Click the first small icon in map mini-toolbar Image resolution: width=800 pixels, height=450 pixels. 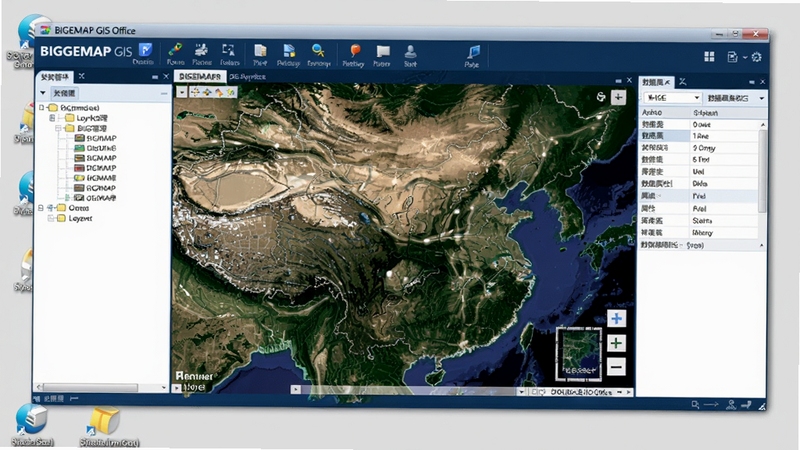(x=194, y=92)
